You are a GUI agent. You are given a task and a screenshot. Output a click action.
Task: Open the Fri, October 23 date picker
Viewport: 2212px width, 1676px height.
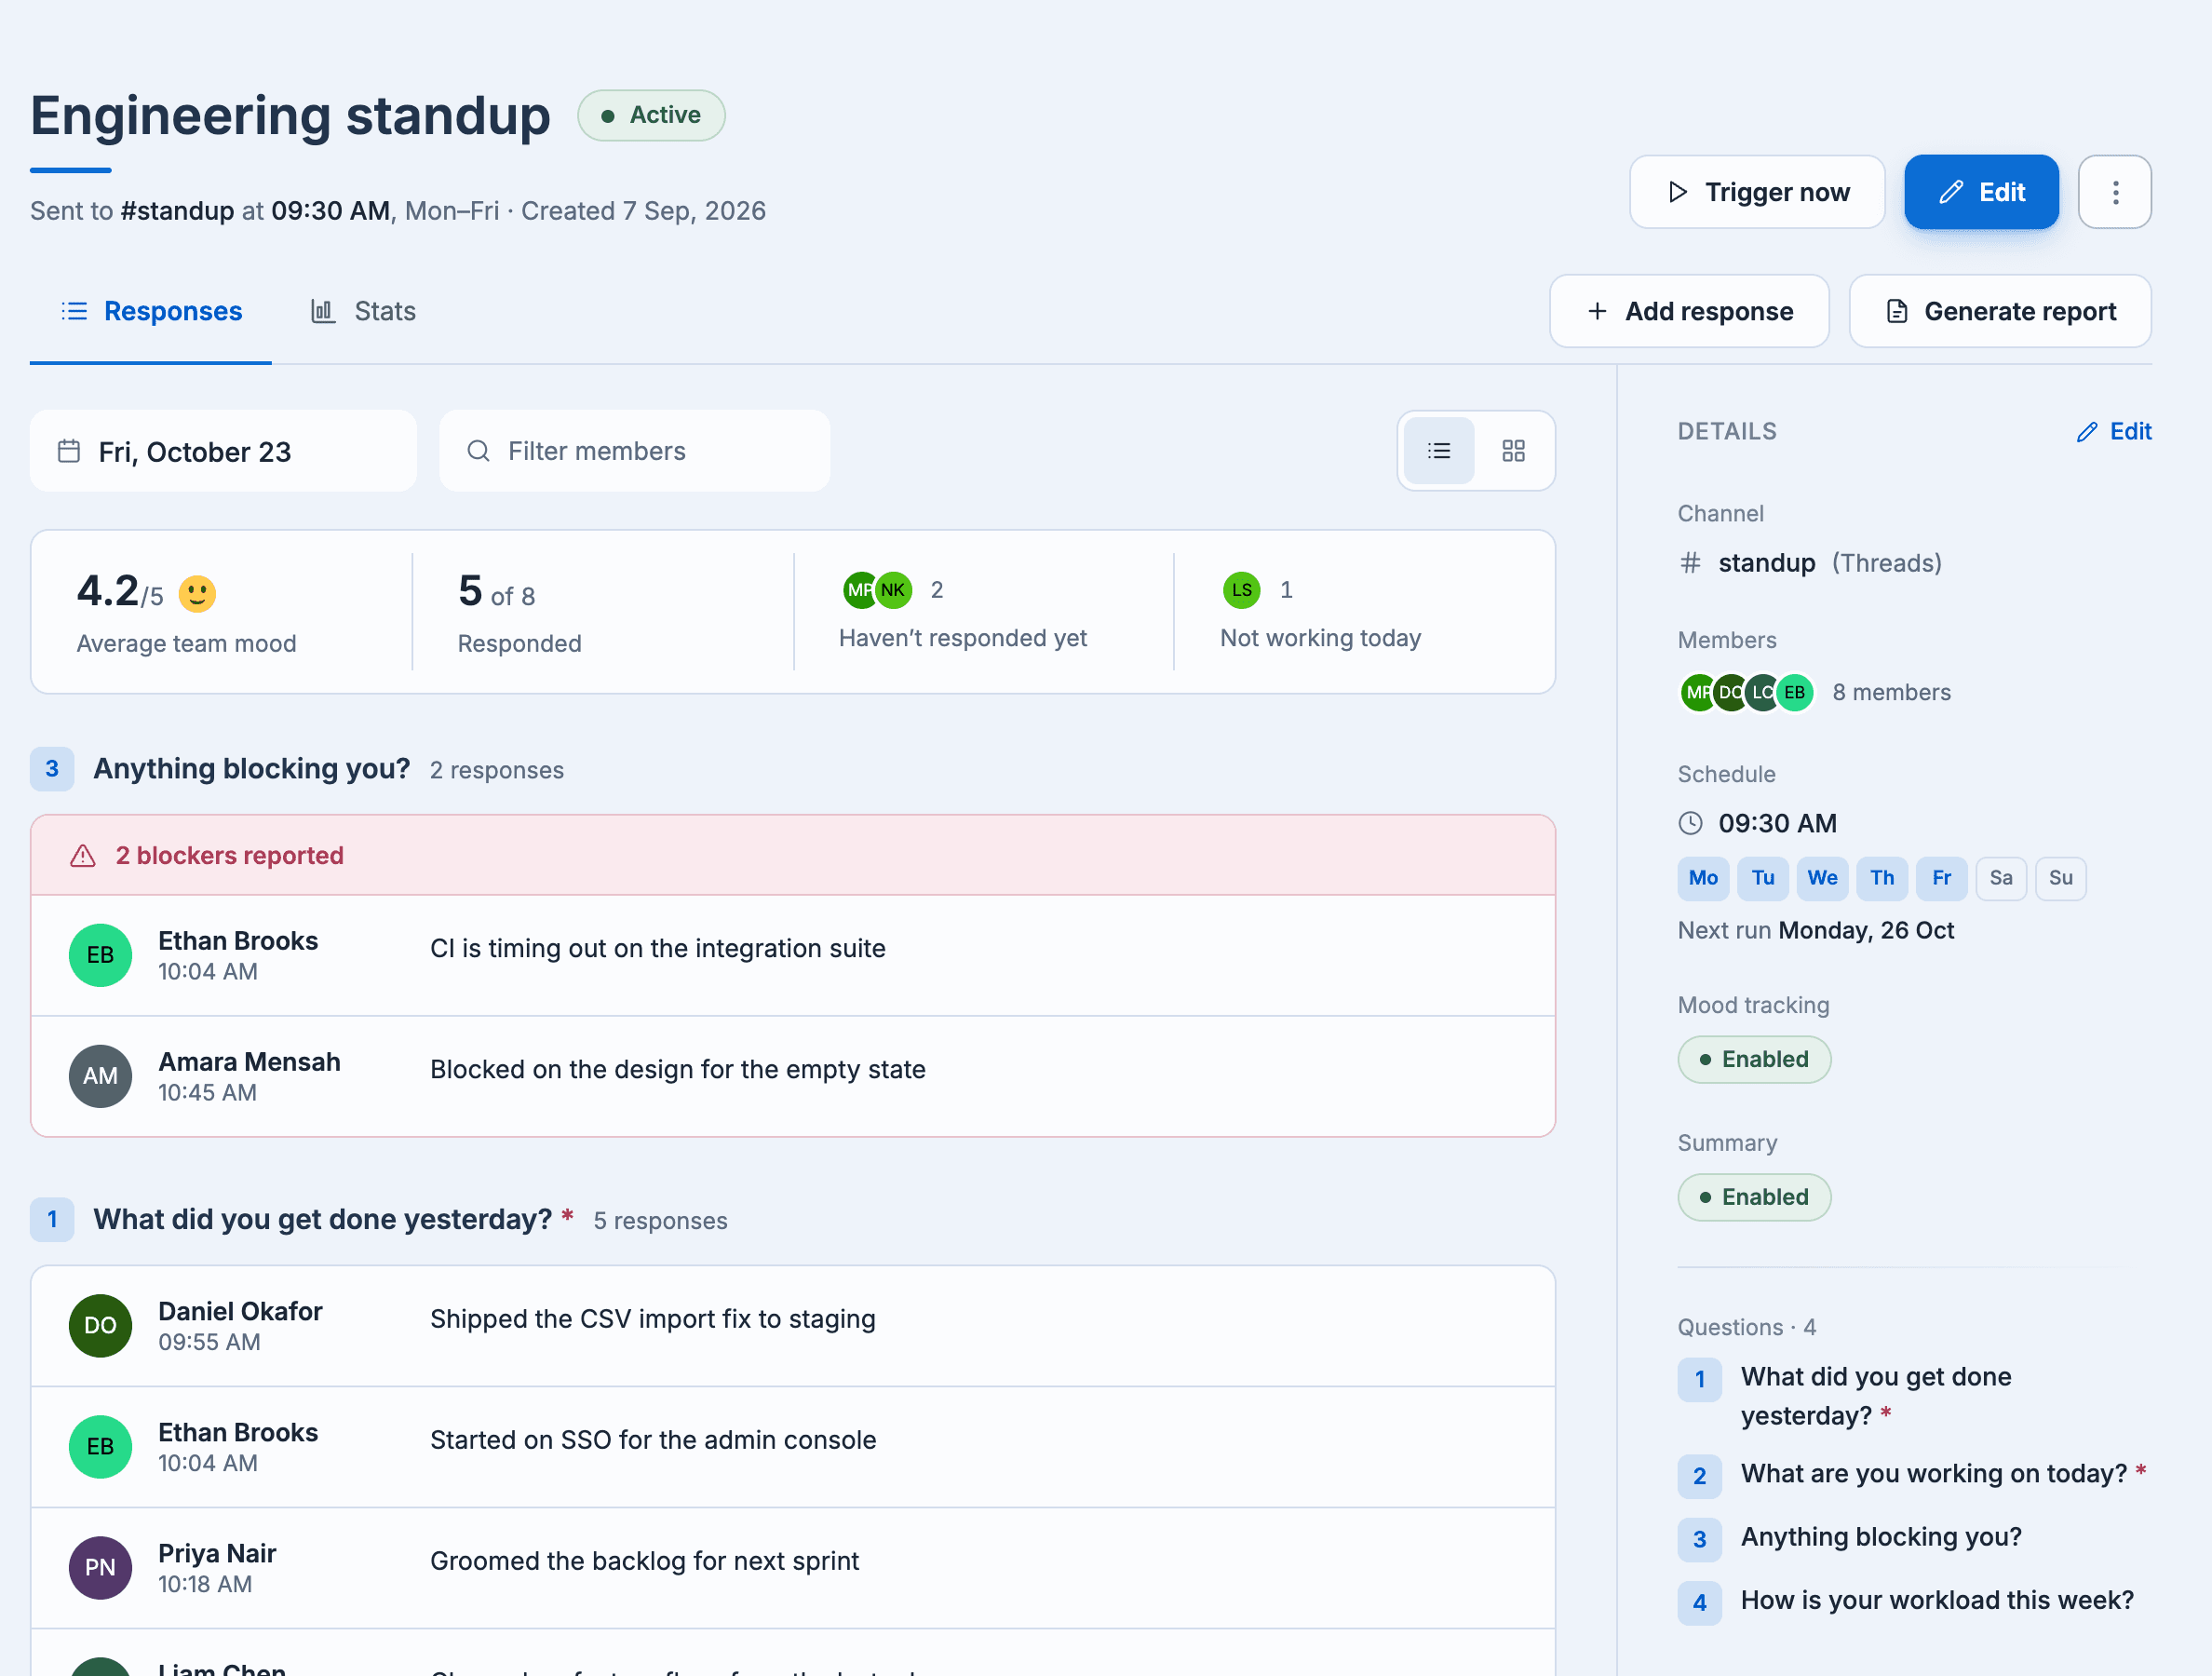pyautogui.click(x=223, y=451)
